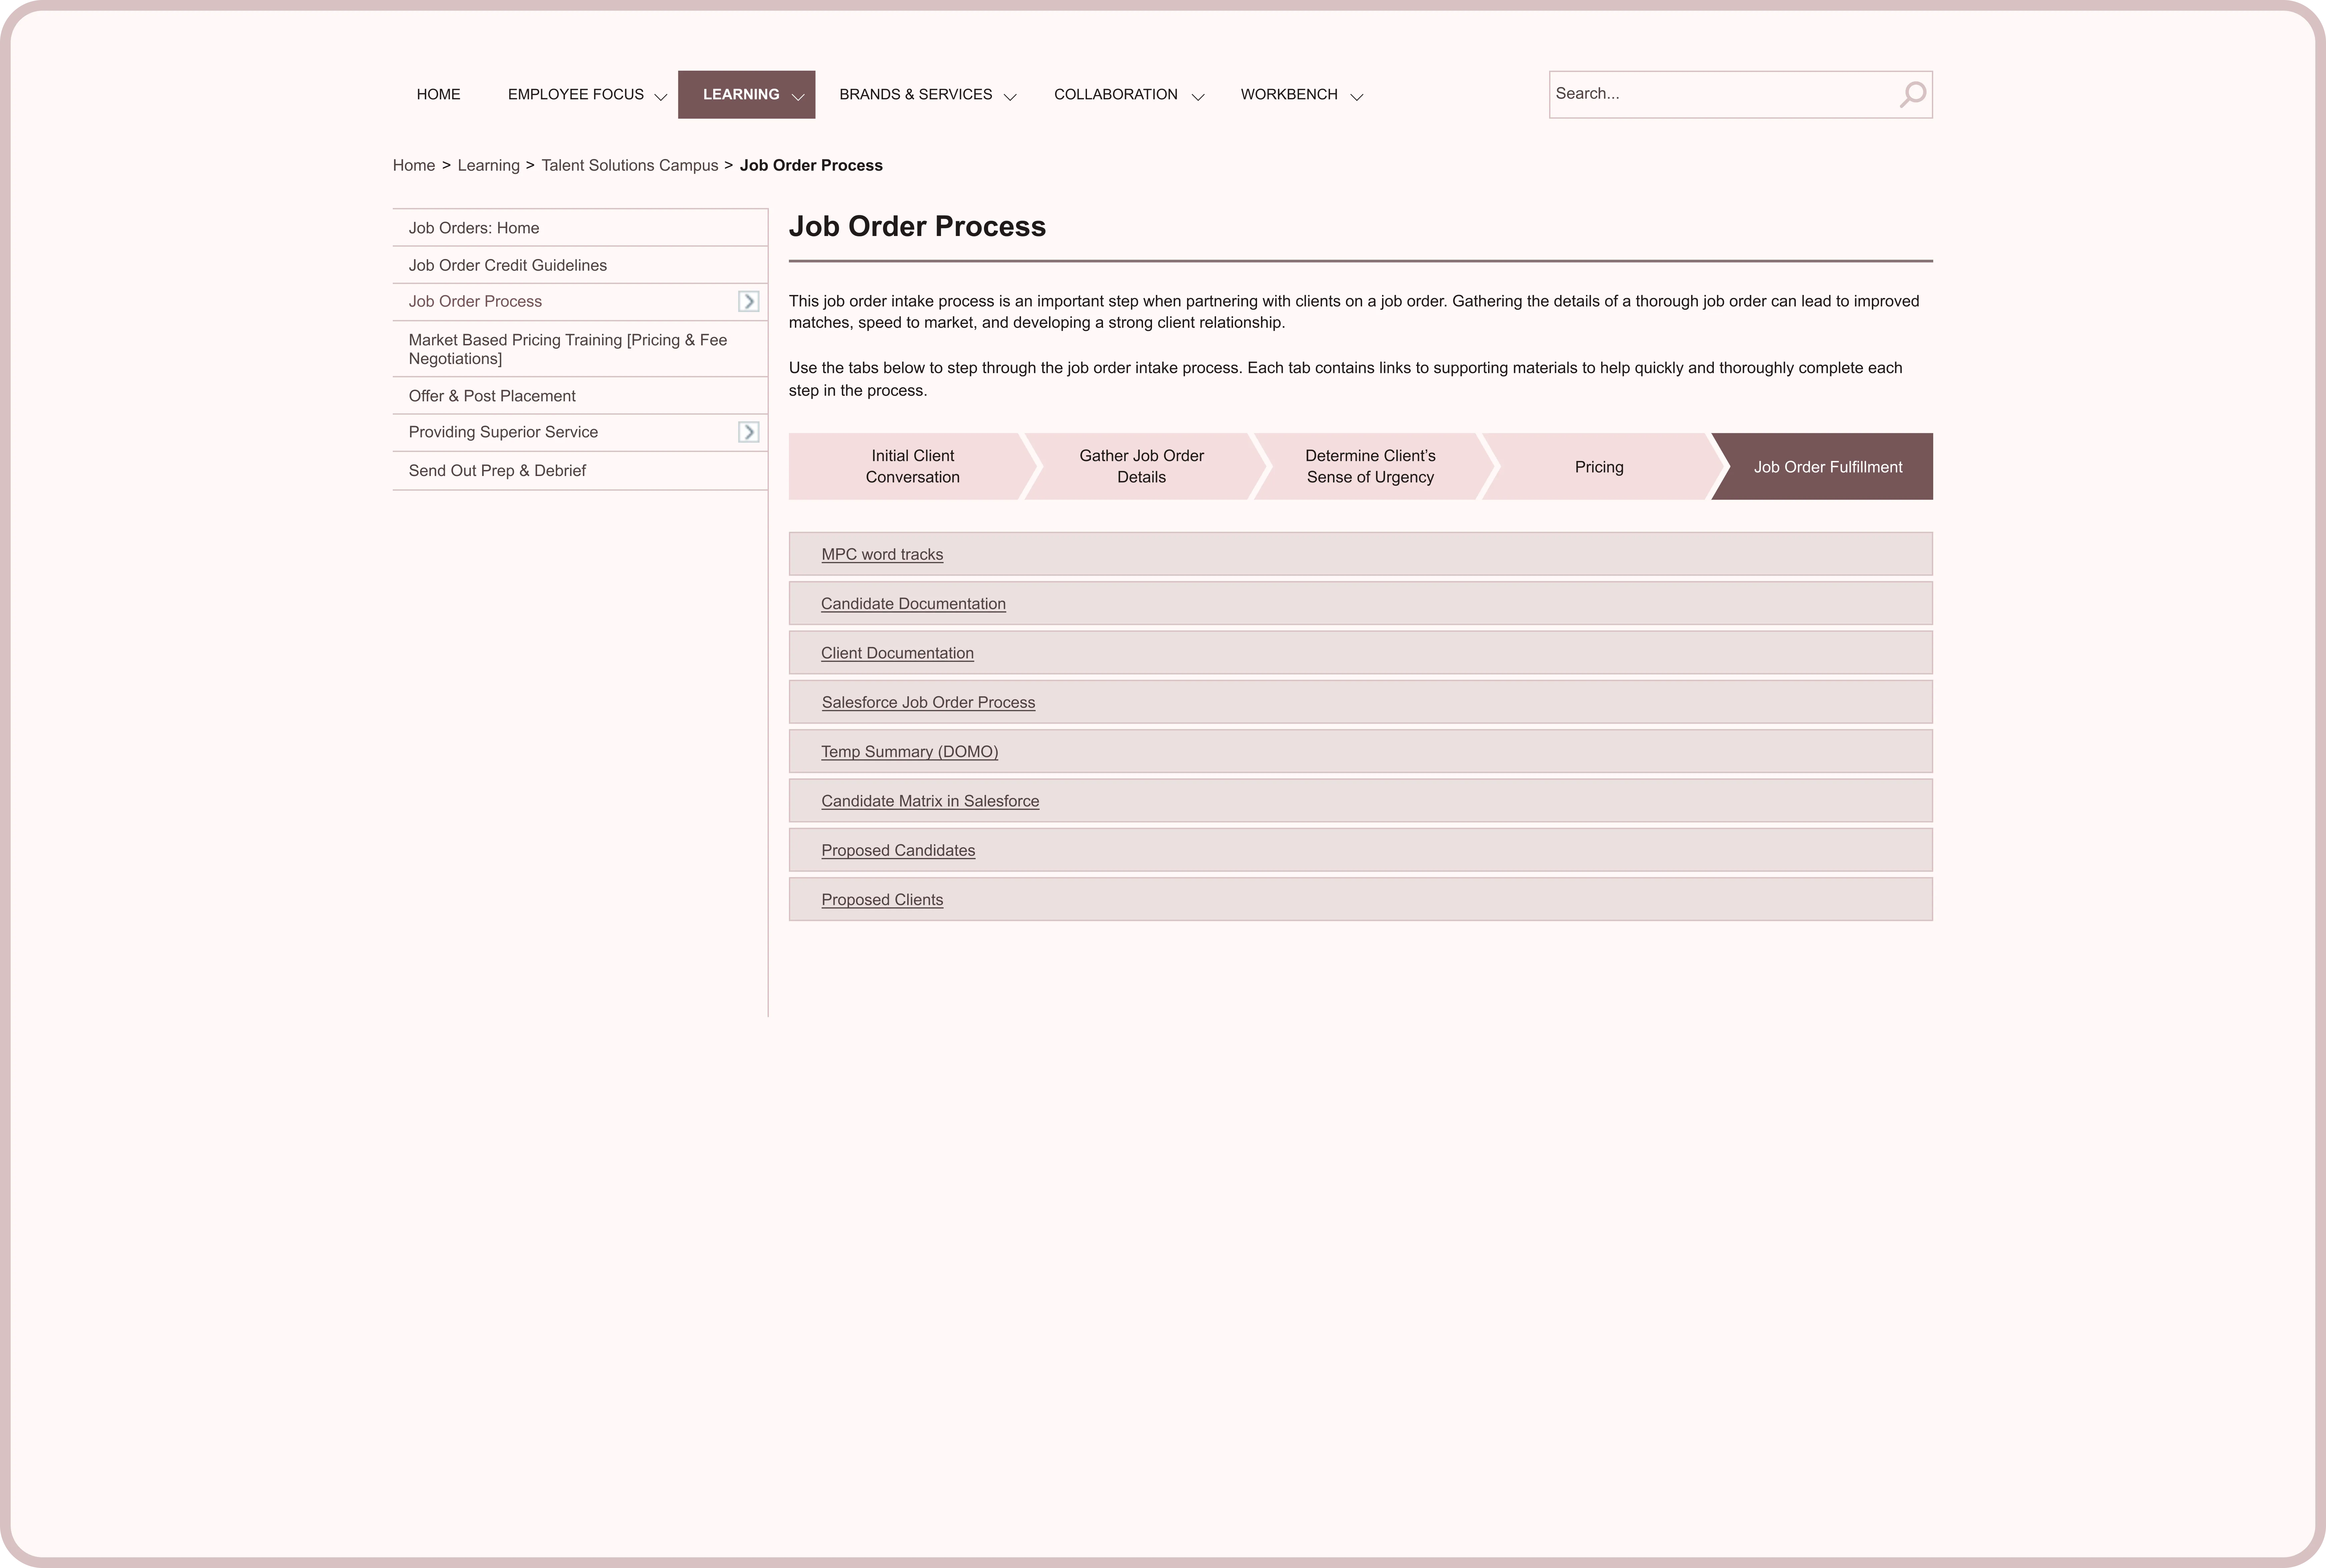Open the Learning menu chevron
2326x1568 pixels.
(798, 97)
